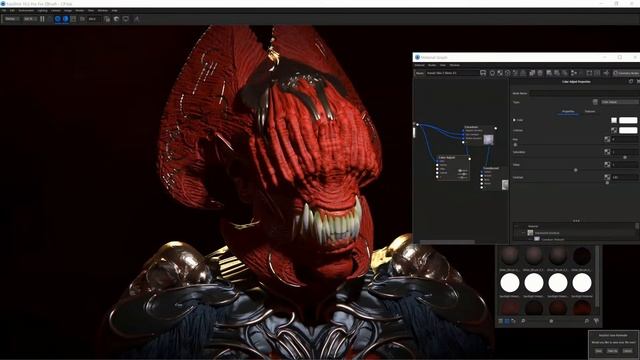Open the Lighting menu

pyautogui.click(x=42, y=10)
